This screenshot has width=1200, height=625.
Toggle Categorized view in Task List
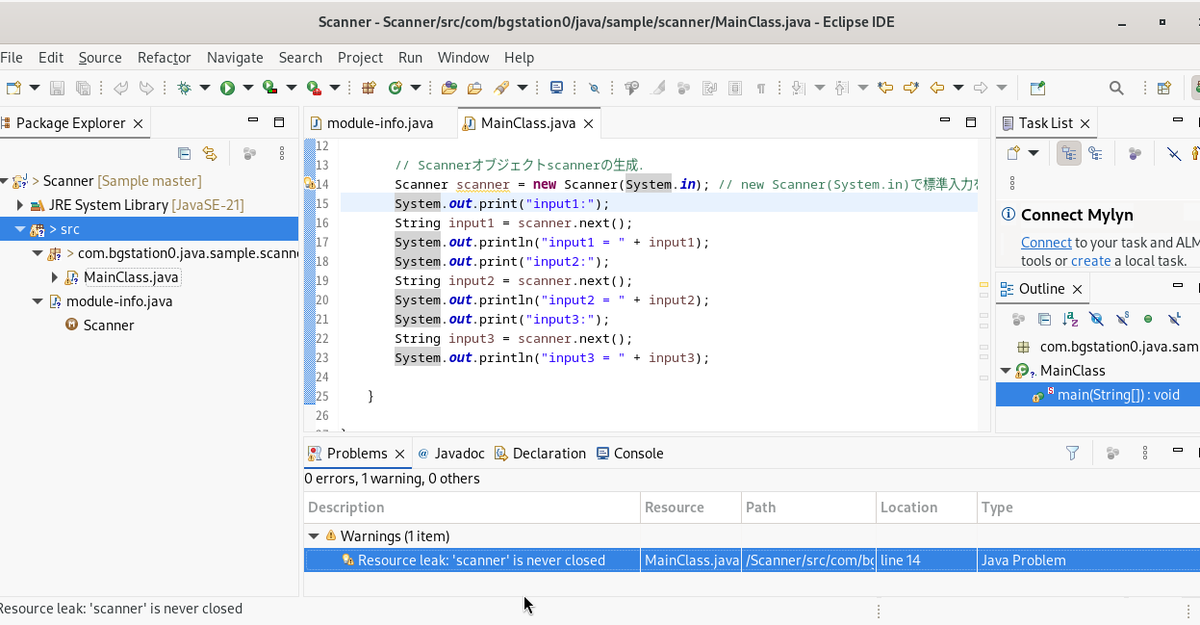click(1069, 153)
